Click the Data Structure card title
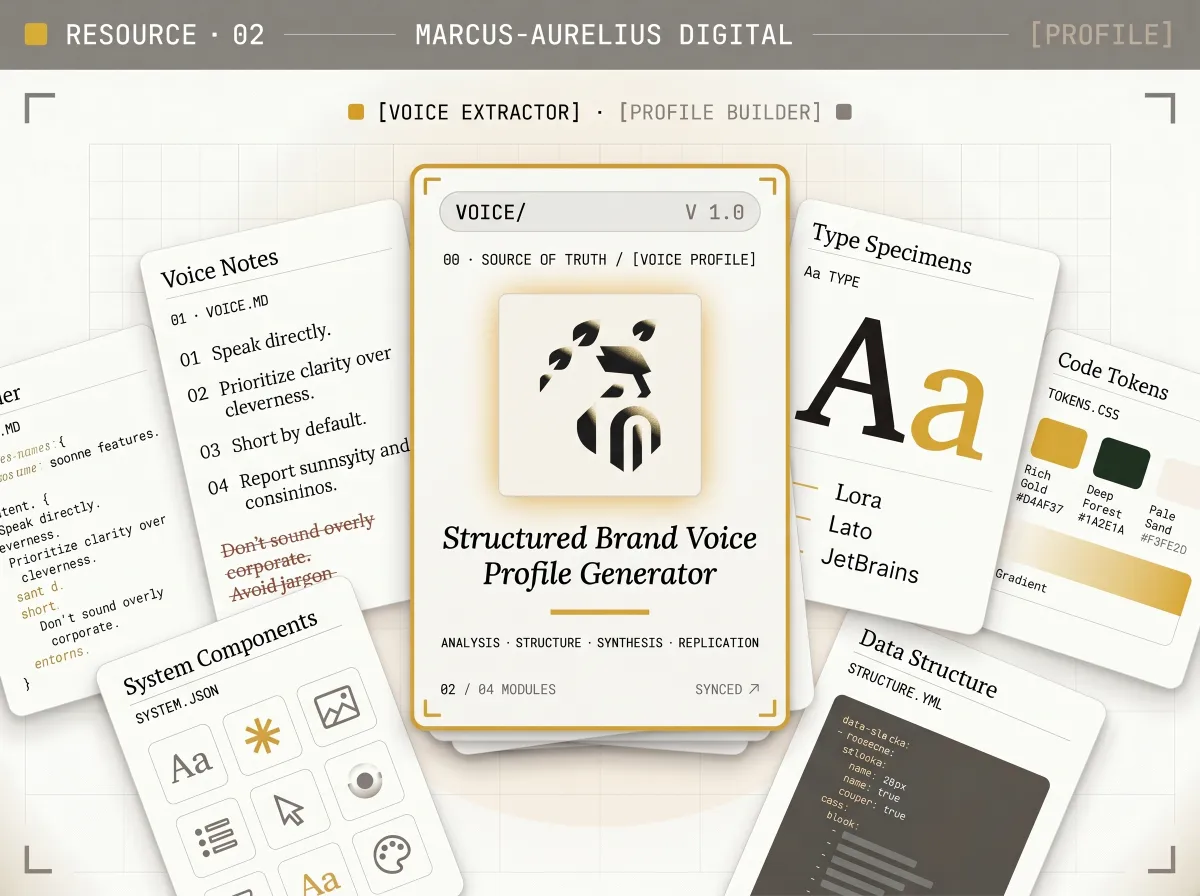 click(928, 662)
